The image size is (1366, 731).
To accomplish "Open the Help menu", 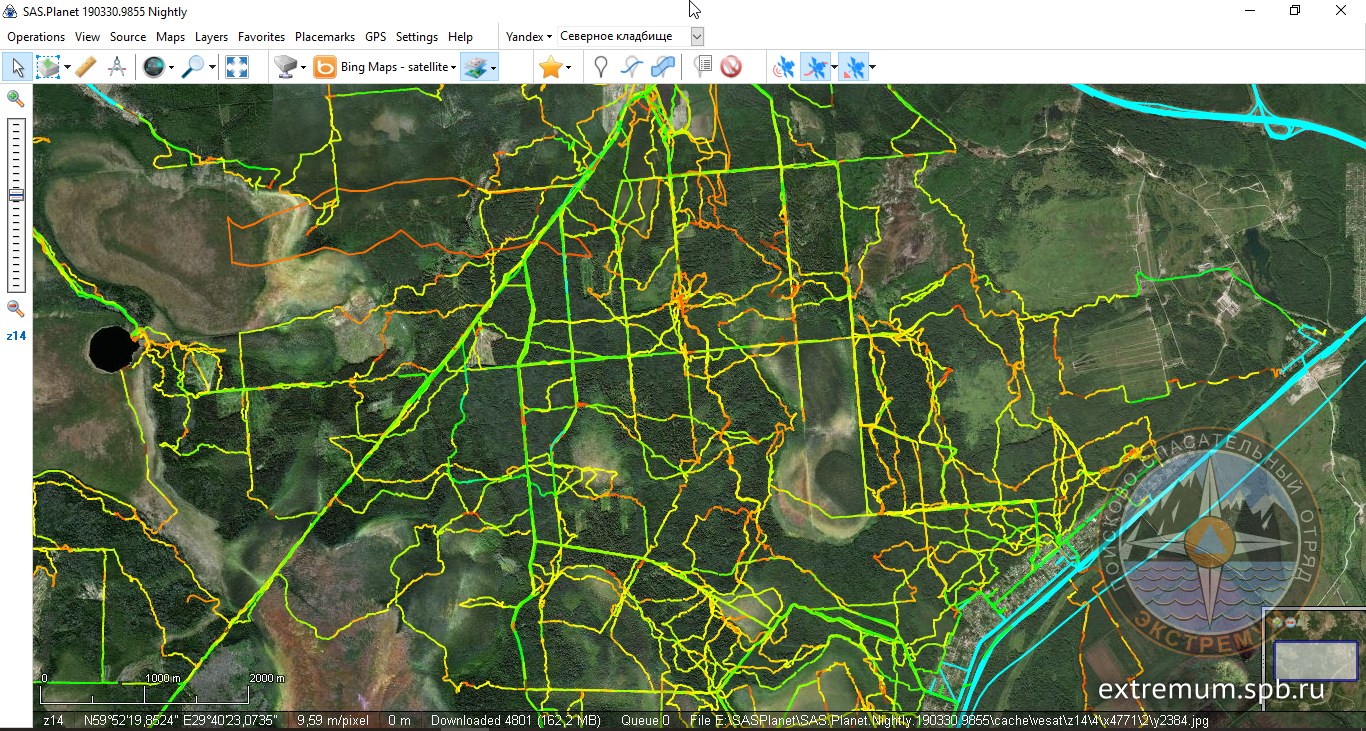I will (x=461, y=36).
